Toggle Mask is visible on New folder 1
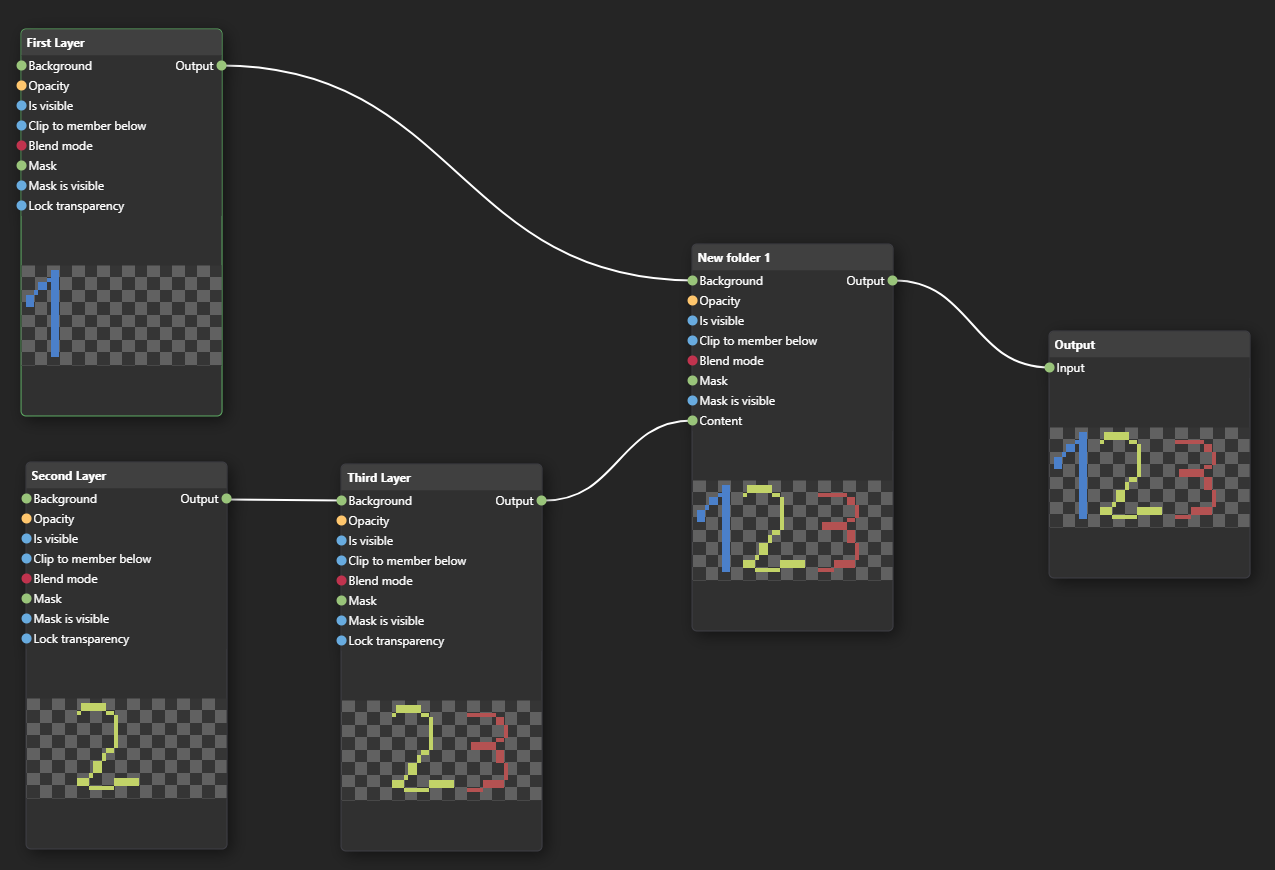This screenshot has width=1275, height=870. click(x=691, y=400)
